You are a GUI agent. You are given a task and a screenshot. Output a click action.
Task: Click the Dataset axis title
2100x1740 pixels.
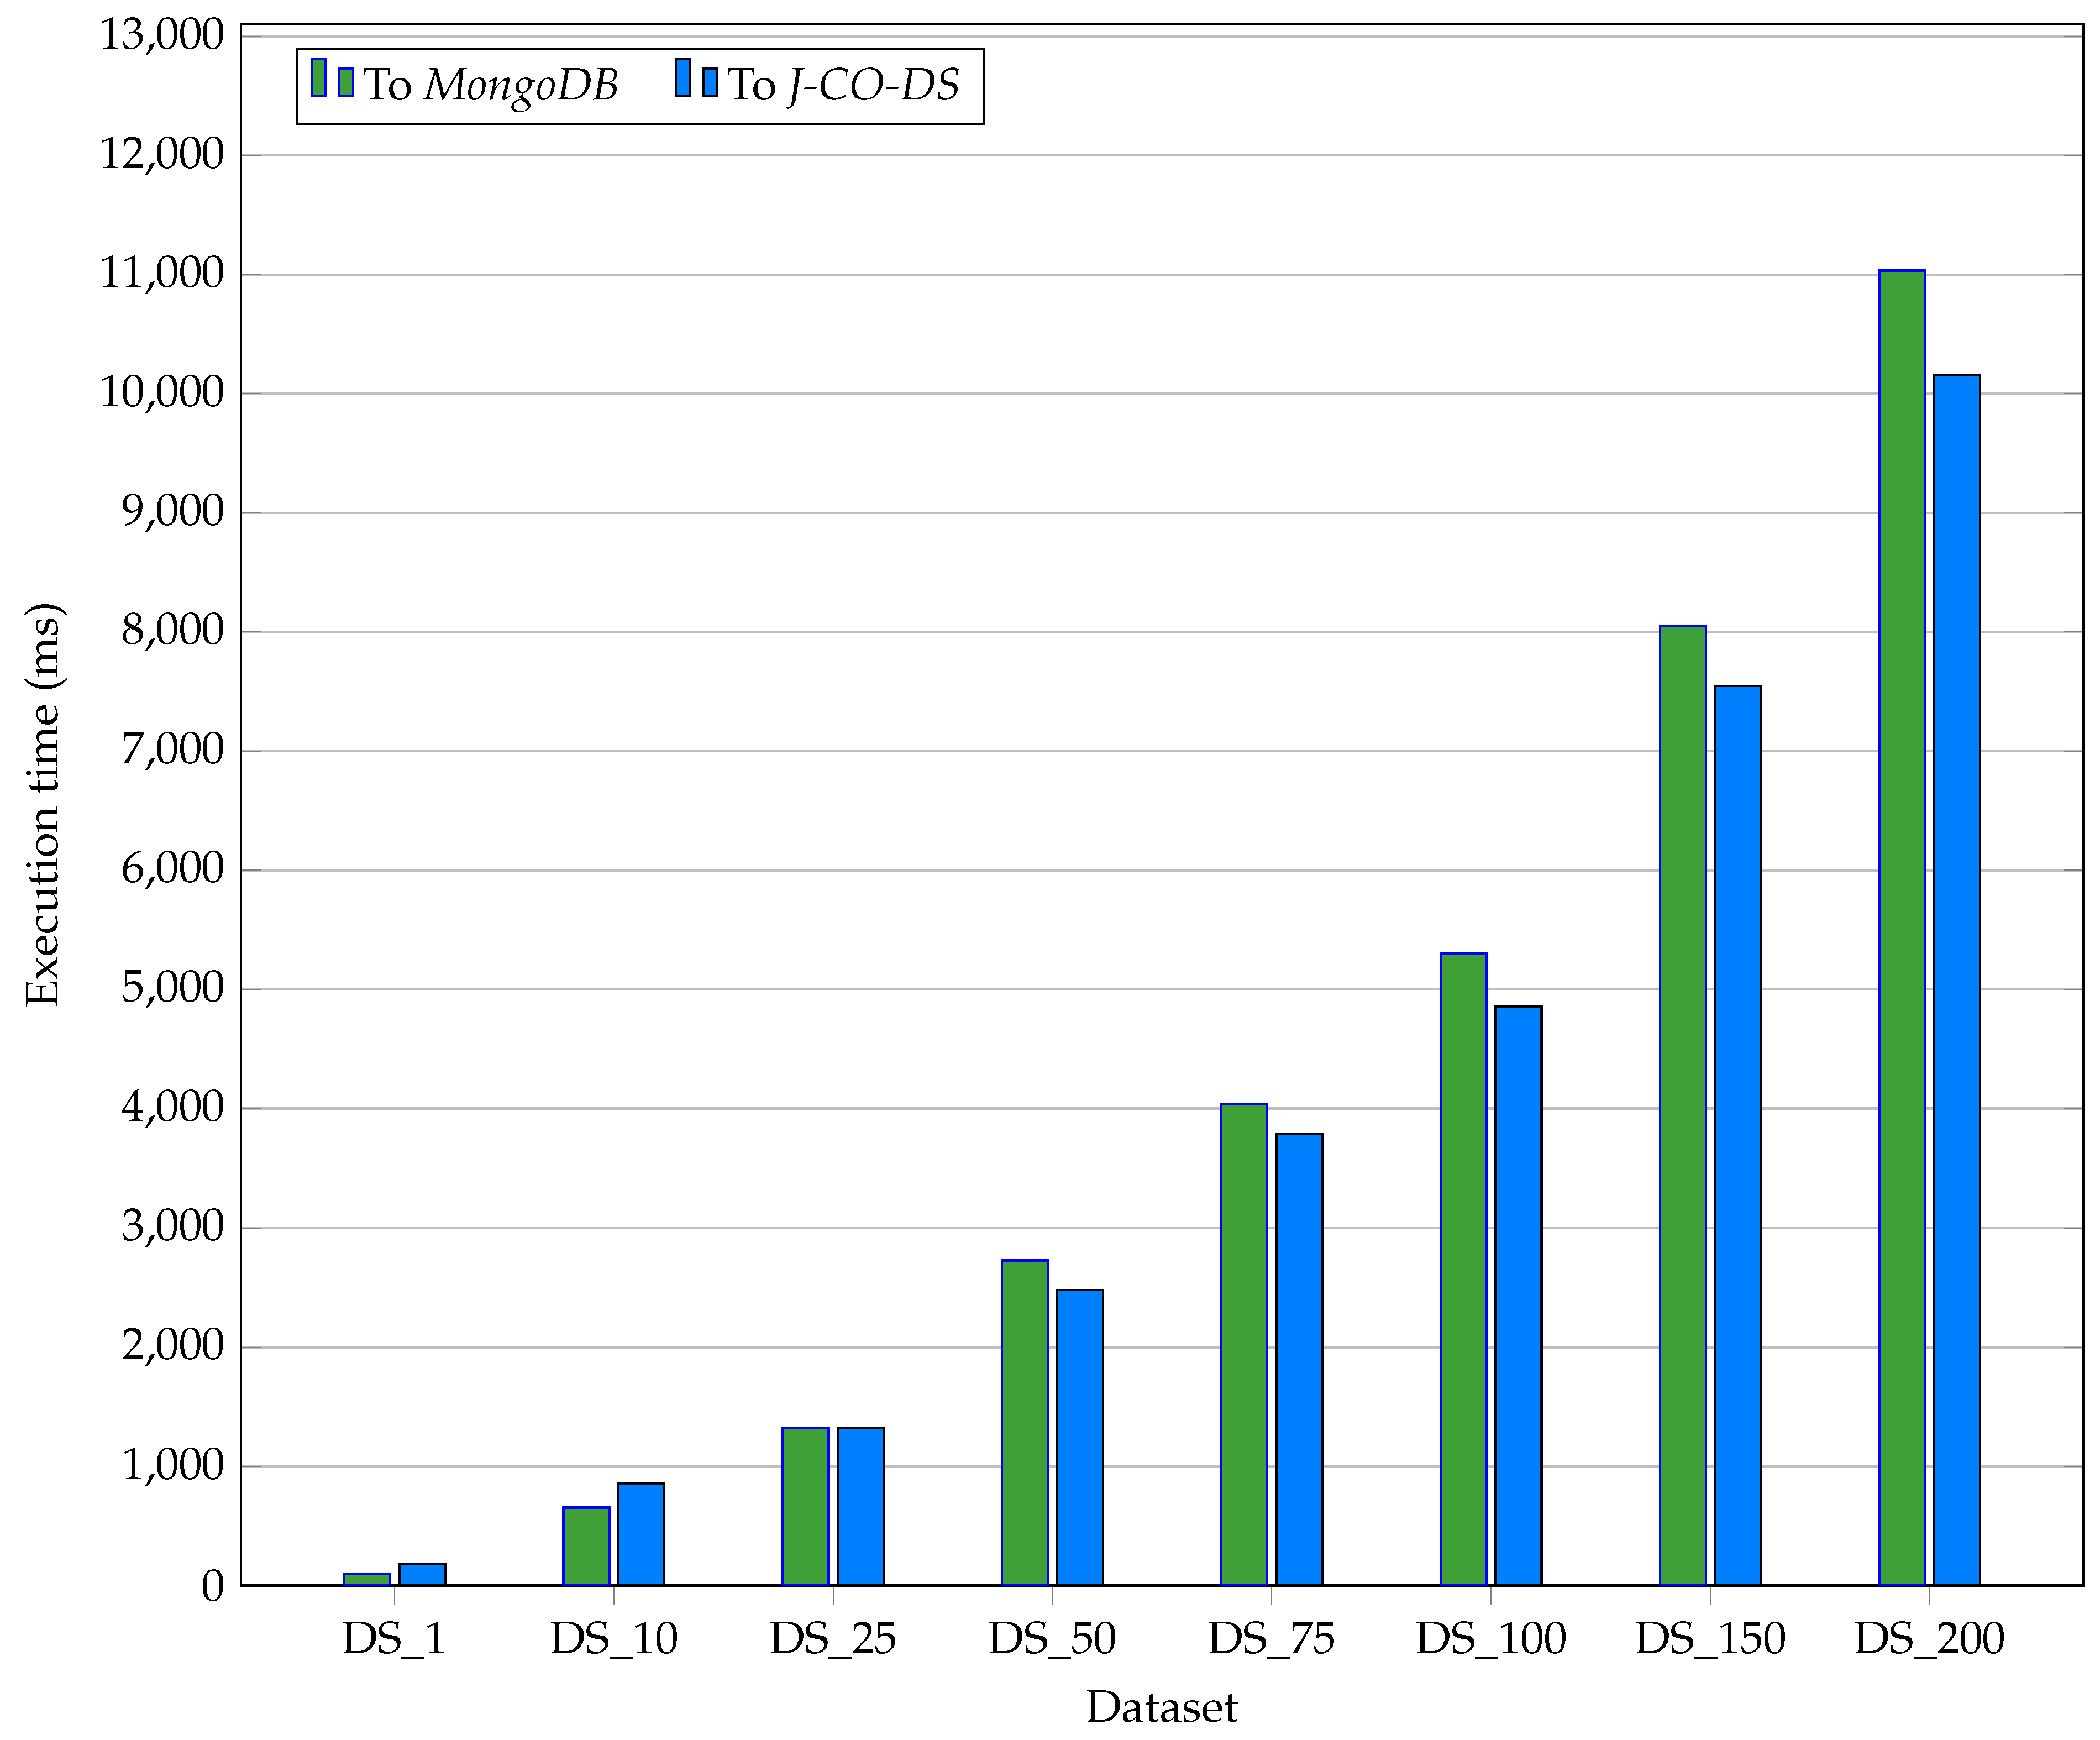tap(1162, 1707)
